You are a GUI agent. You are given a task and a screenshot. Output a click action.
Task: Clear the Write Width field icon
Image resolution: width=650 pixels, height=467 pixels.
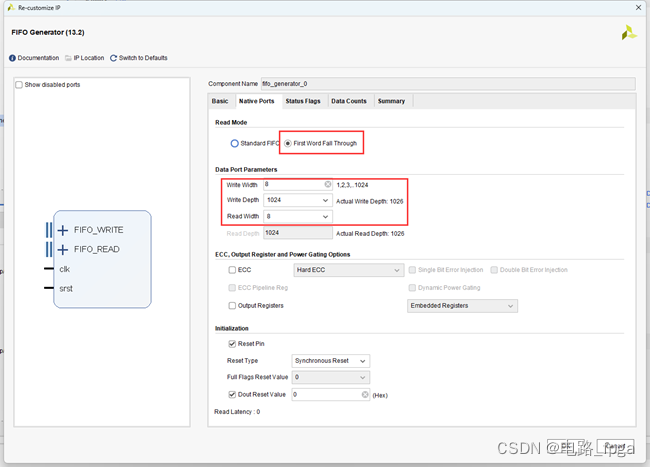click(x=327, y=184)
